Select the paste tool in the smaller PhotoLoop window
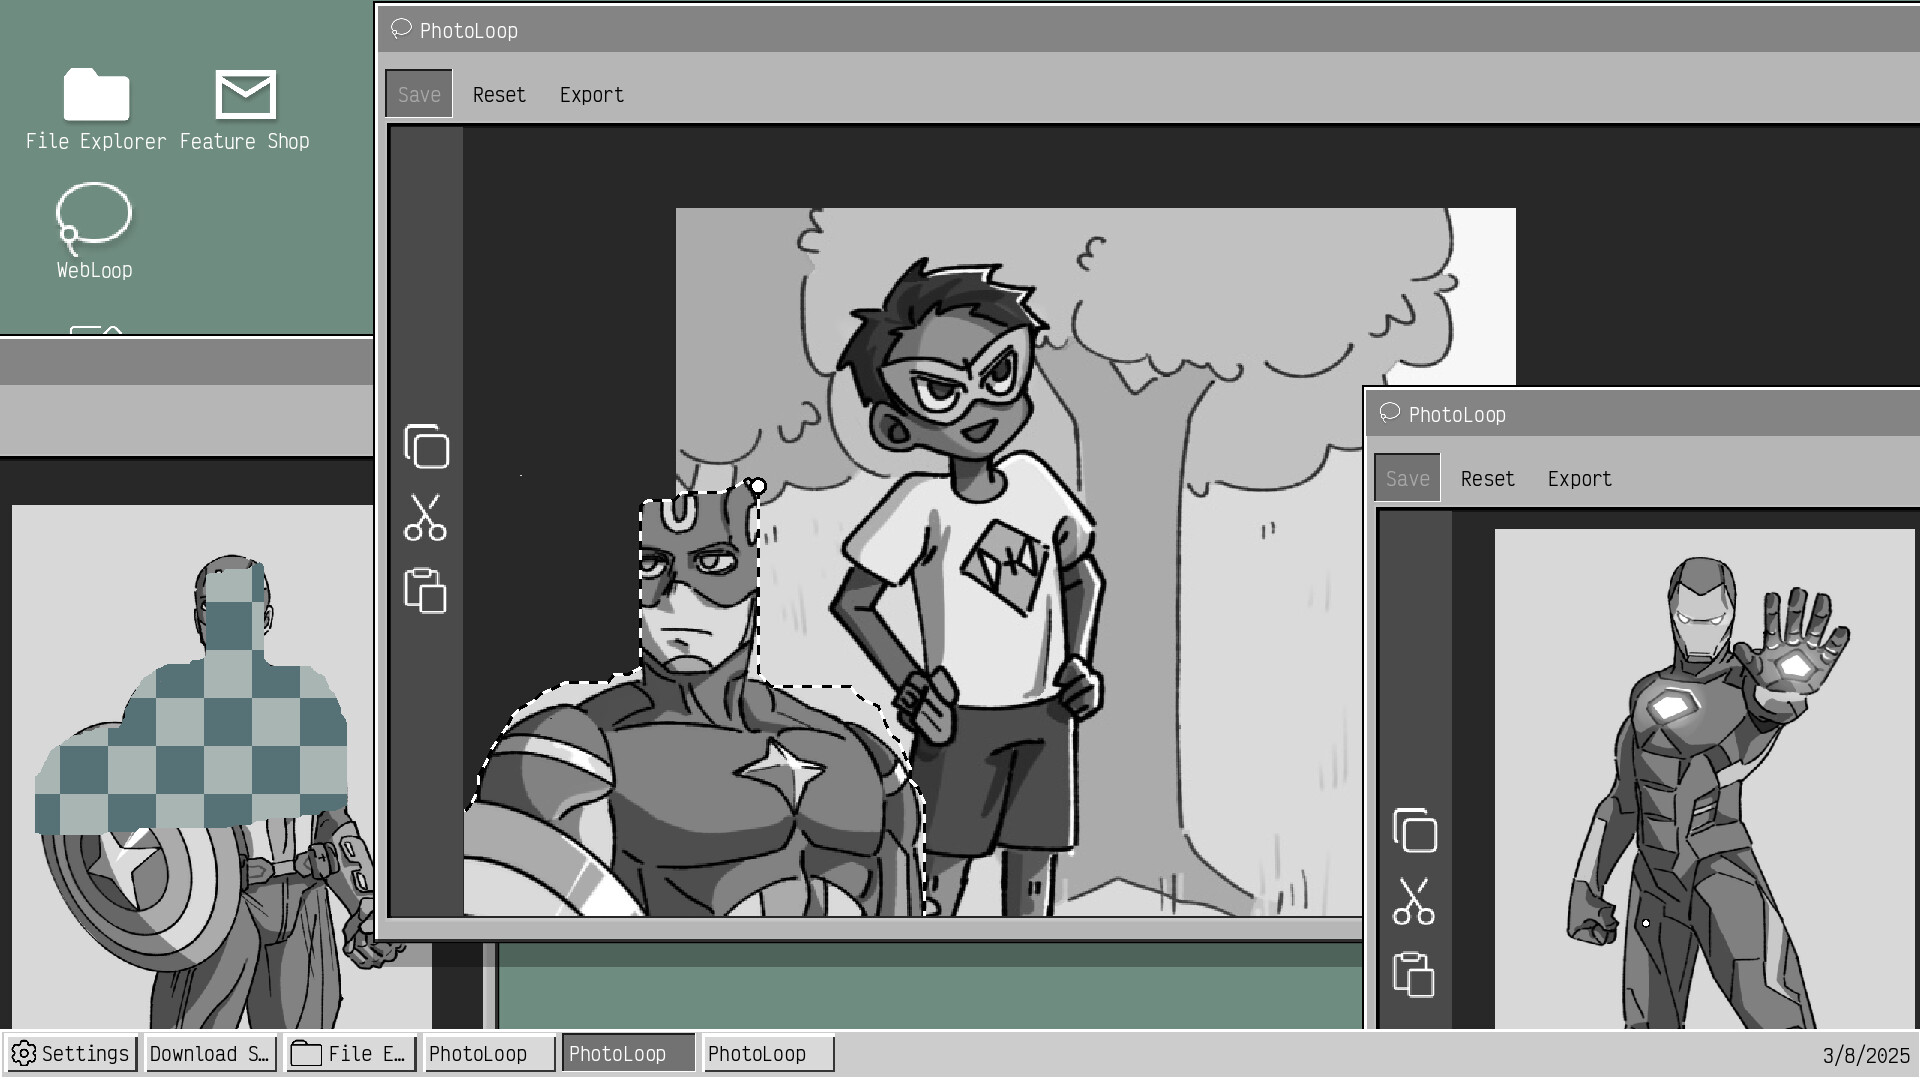 click(1414, 971)
